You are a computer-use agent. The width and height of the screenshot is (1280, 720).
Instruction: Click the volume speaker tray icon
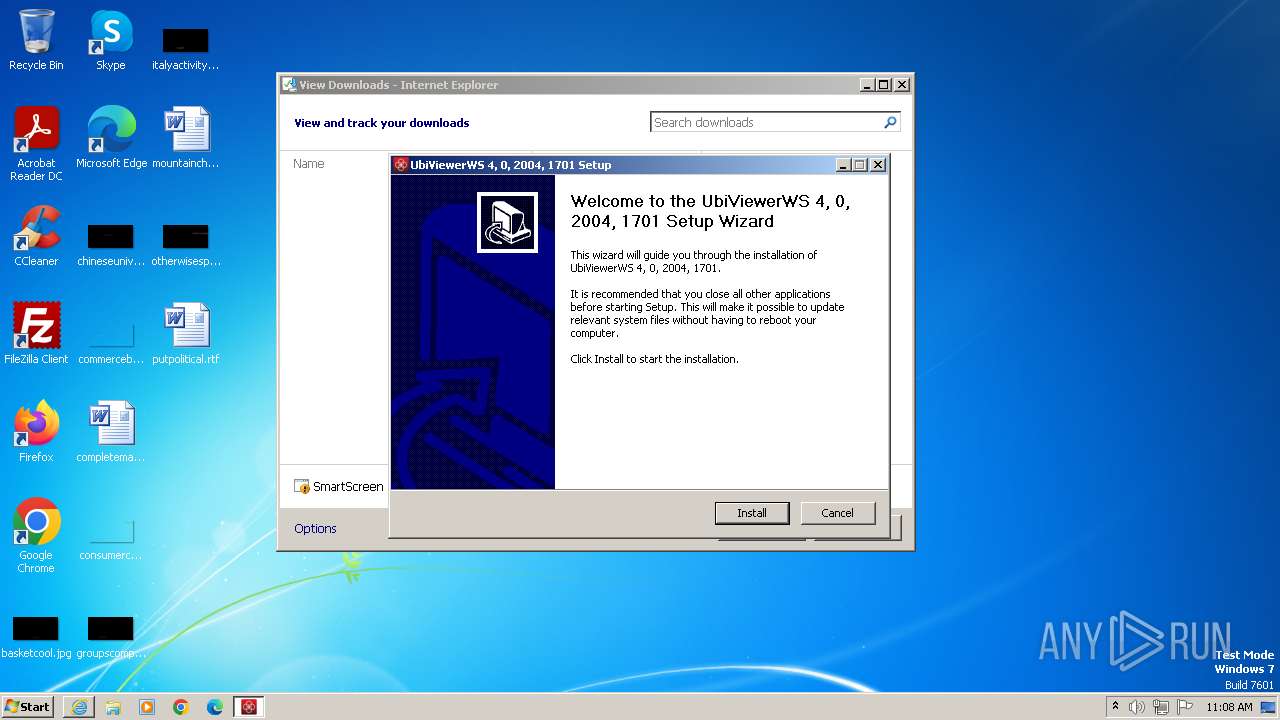coord(1137,707)
